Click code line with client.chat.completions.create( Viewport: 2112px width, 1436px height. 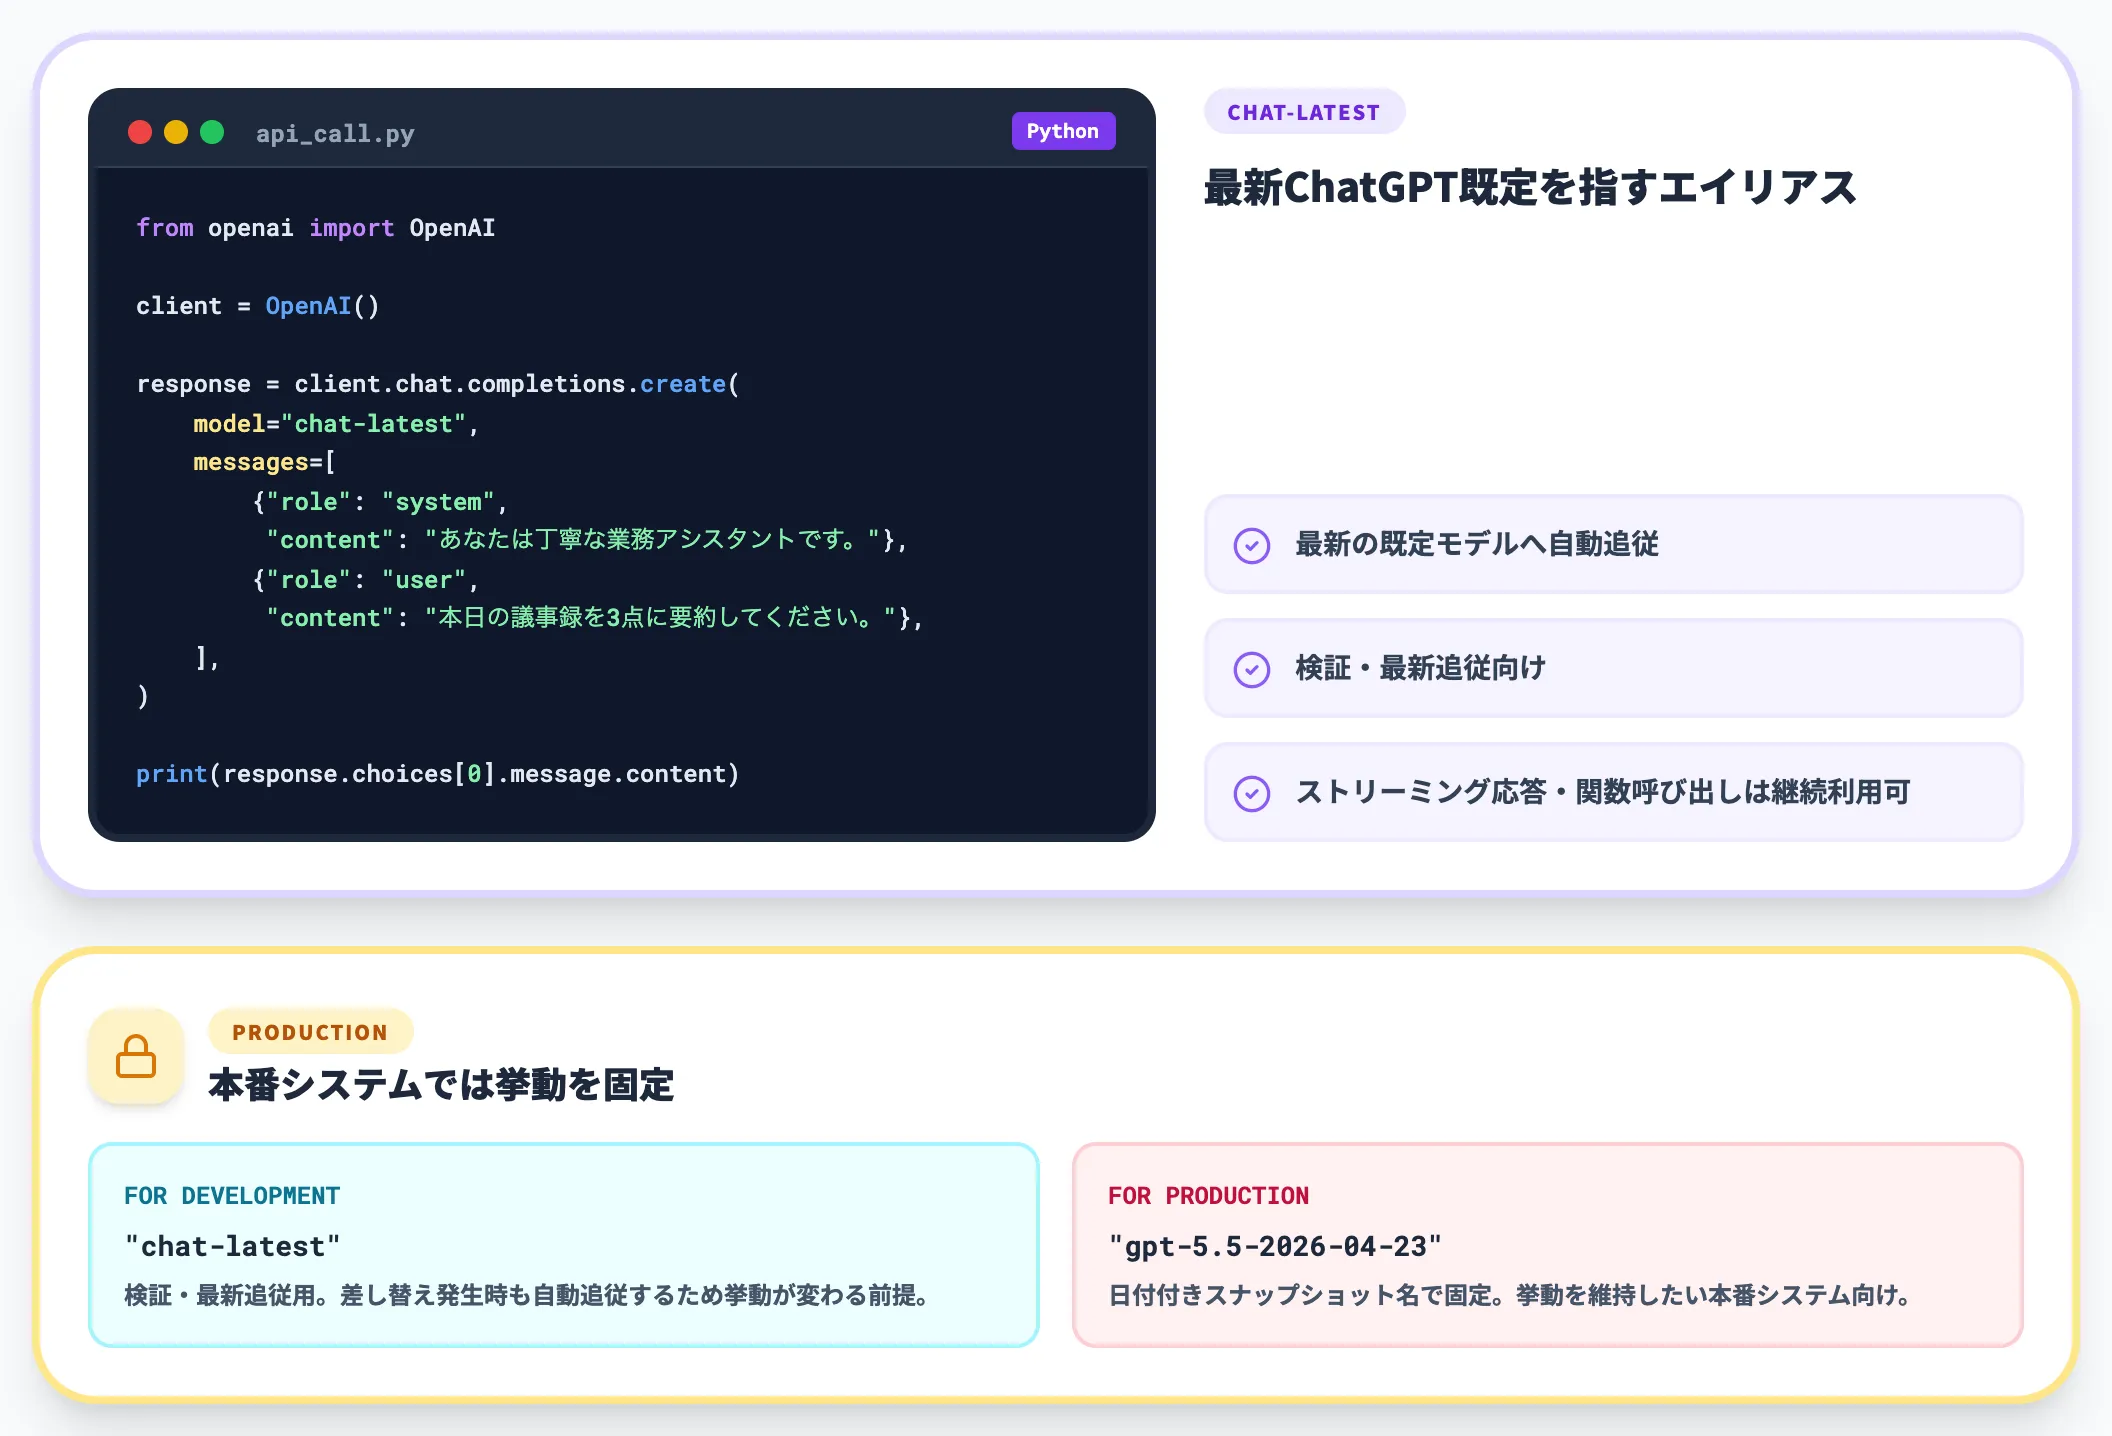pos(438,384)
